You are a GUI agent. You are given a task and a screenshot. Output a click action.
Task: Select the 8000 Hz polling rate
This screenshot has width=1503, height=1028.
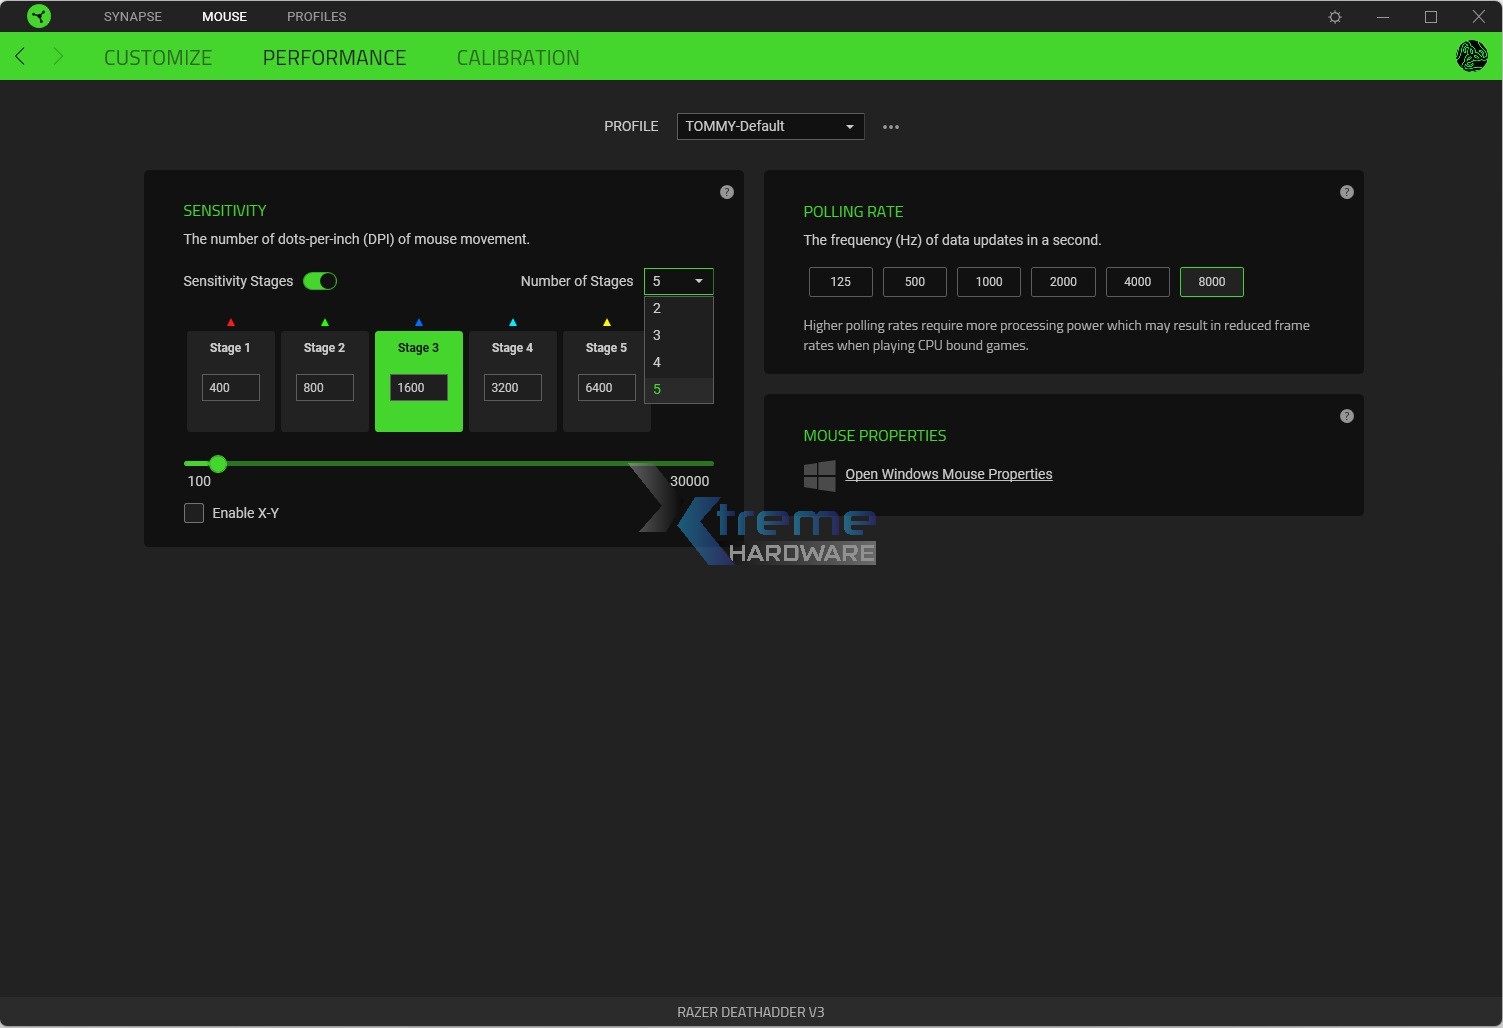click(x=1211, y=282)
